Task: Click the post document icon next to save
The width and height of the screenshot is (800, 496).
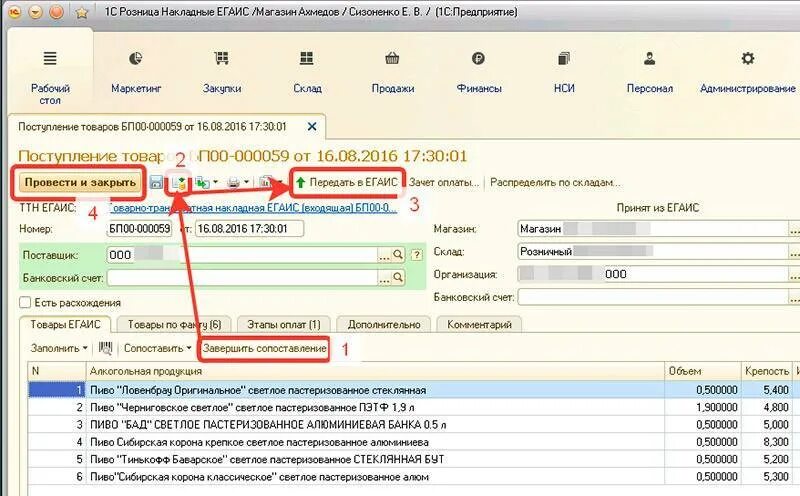Action: pos(179,182)
